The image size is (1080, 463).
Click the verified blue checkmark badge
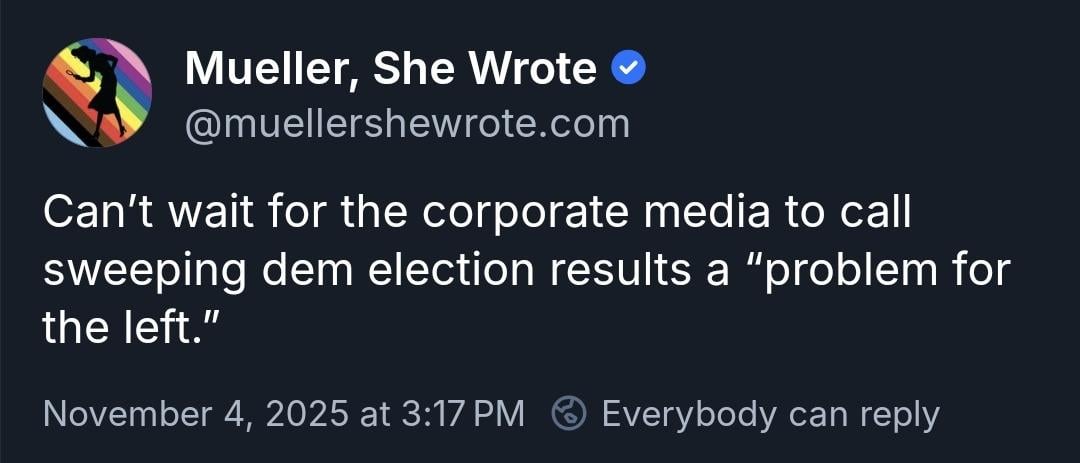click(x=629, y=69)
